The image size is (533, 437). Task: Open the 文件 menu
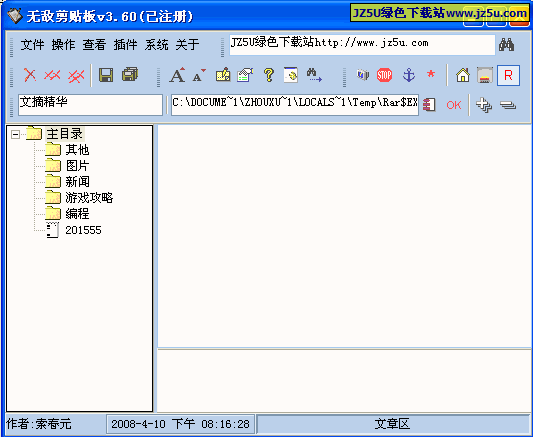tap(32, 45)
